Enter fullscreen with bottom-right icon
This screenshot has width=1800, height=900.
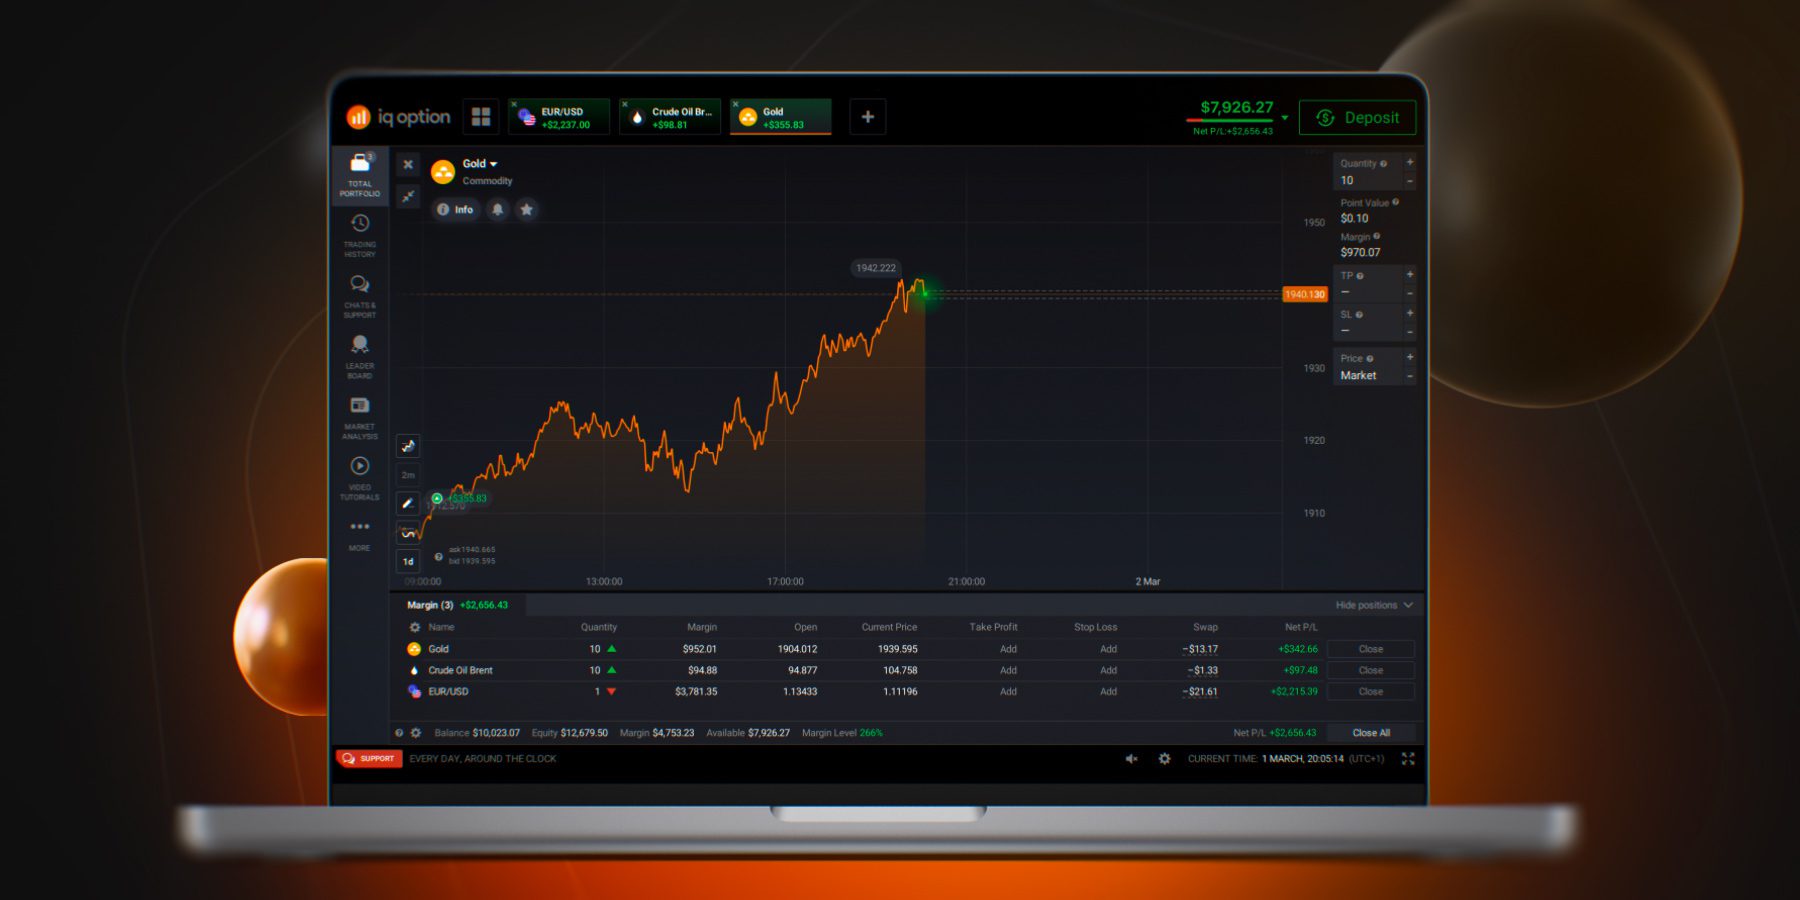pos(1408,759)
